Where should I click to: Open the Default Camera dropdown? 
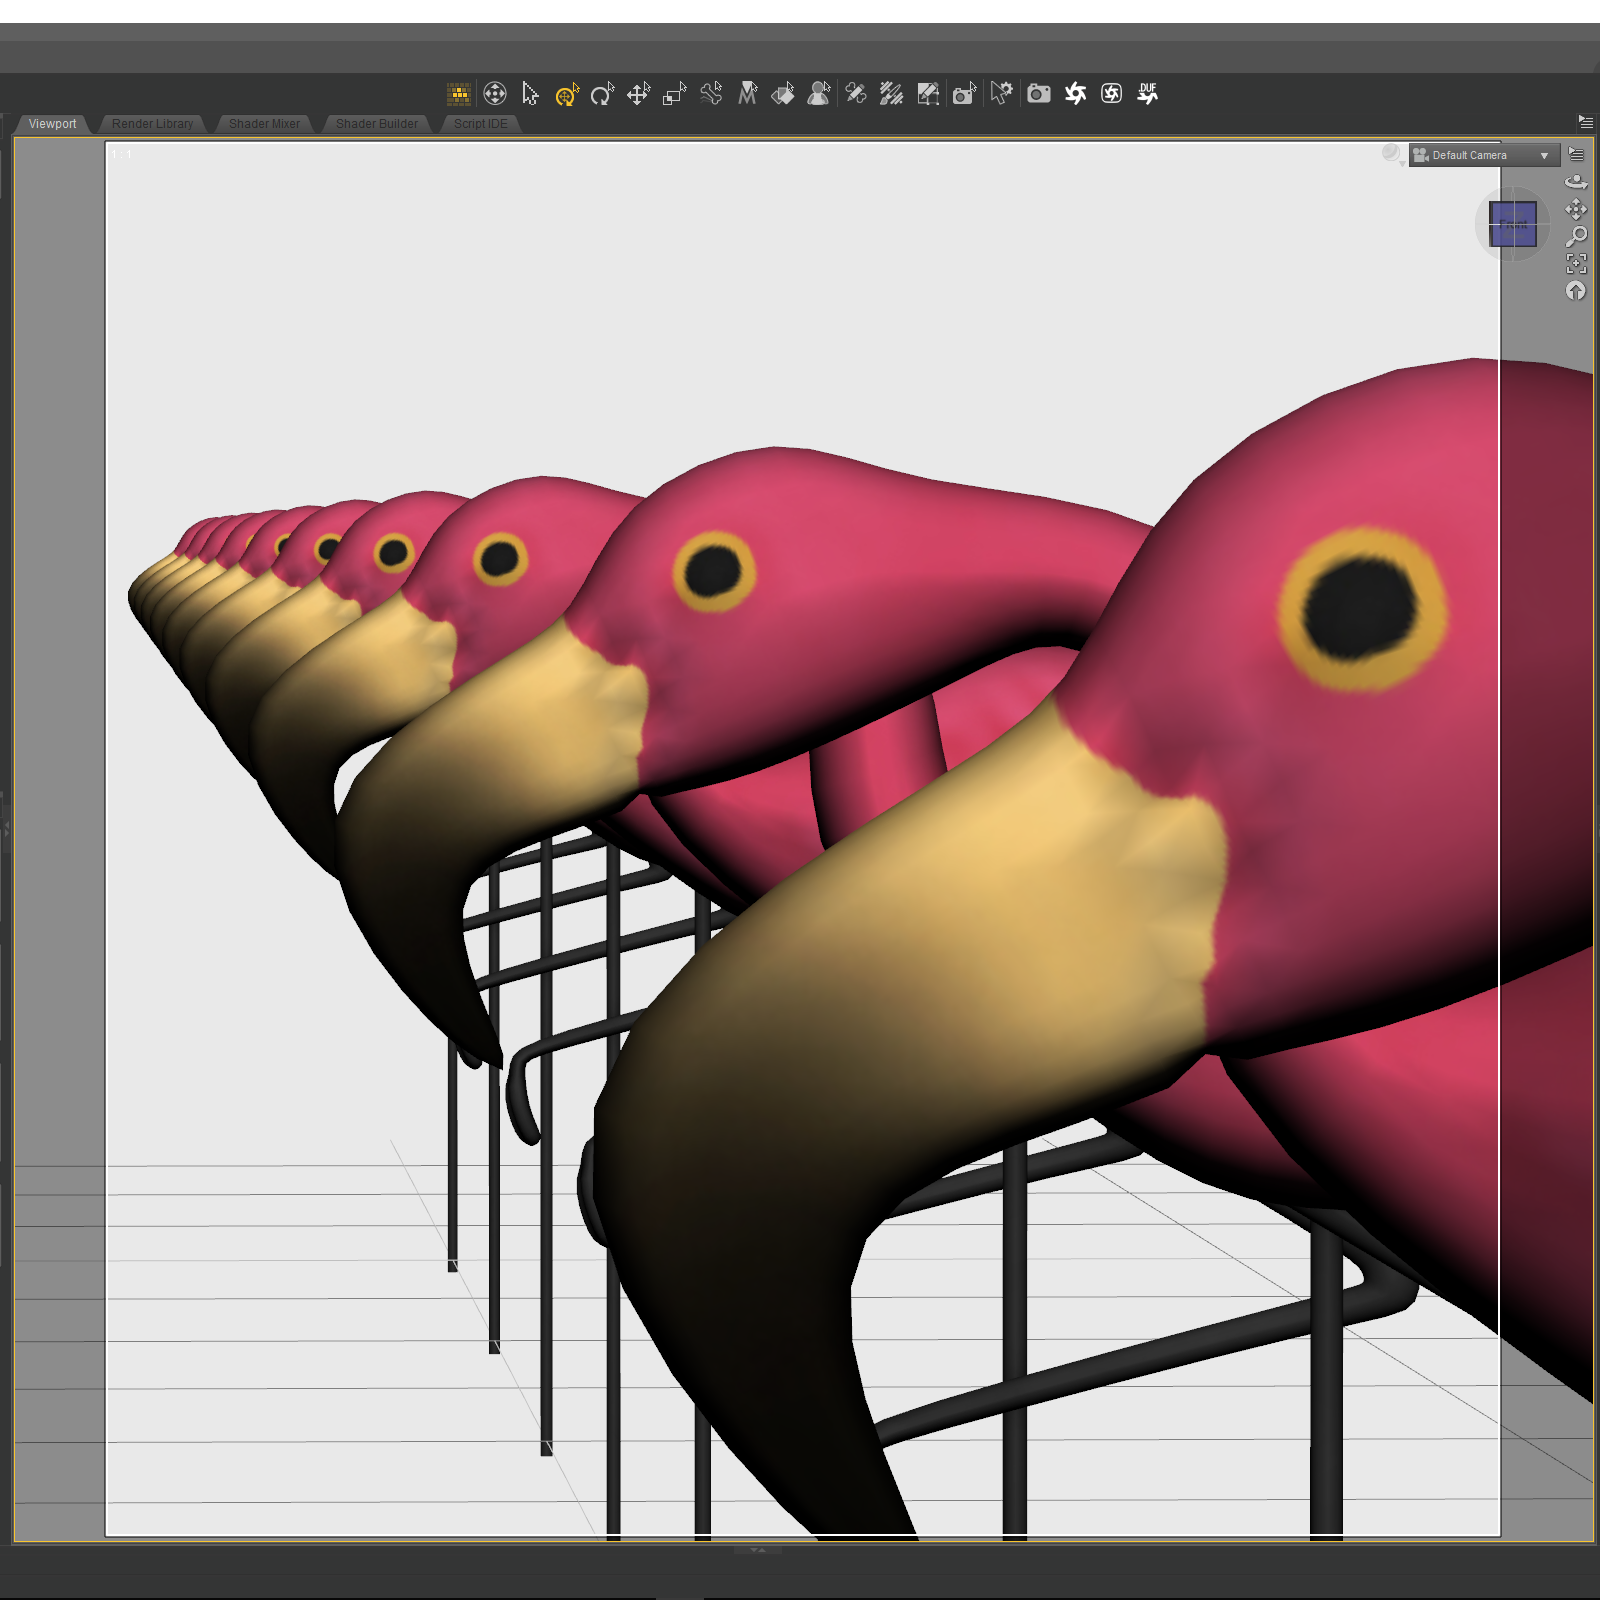click(1484, 155)
